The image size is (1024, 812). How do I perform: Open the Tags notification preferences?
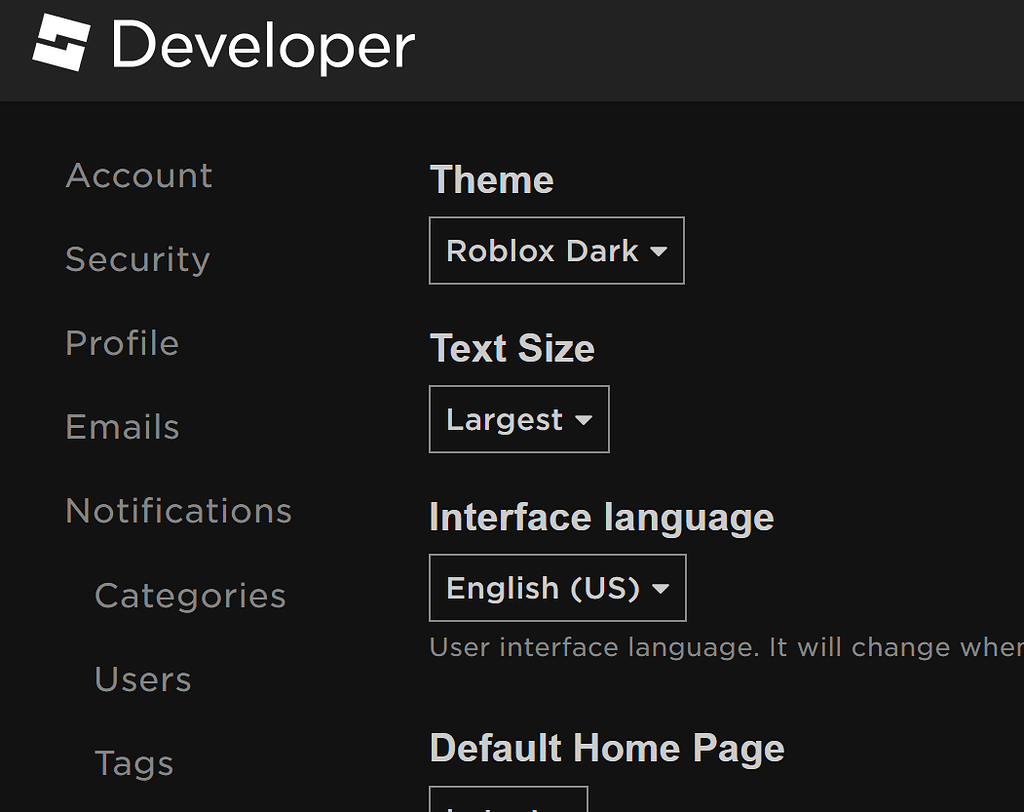134,763
